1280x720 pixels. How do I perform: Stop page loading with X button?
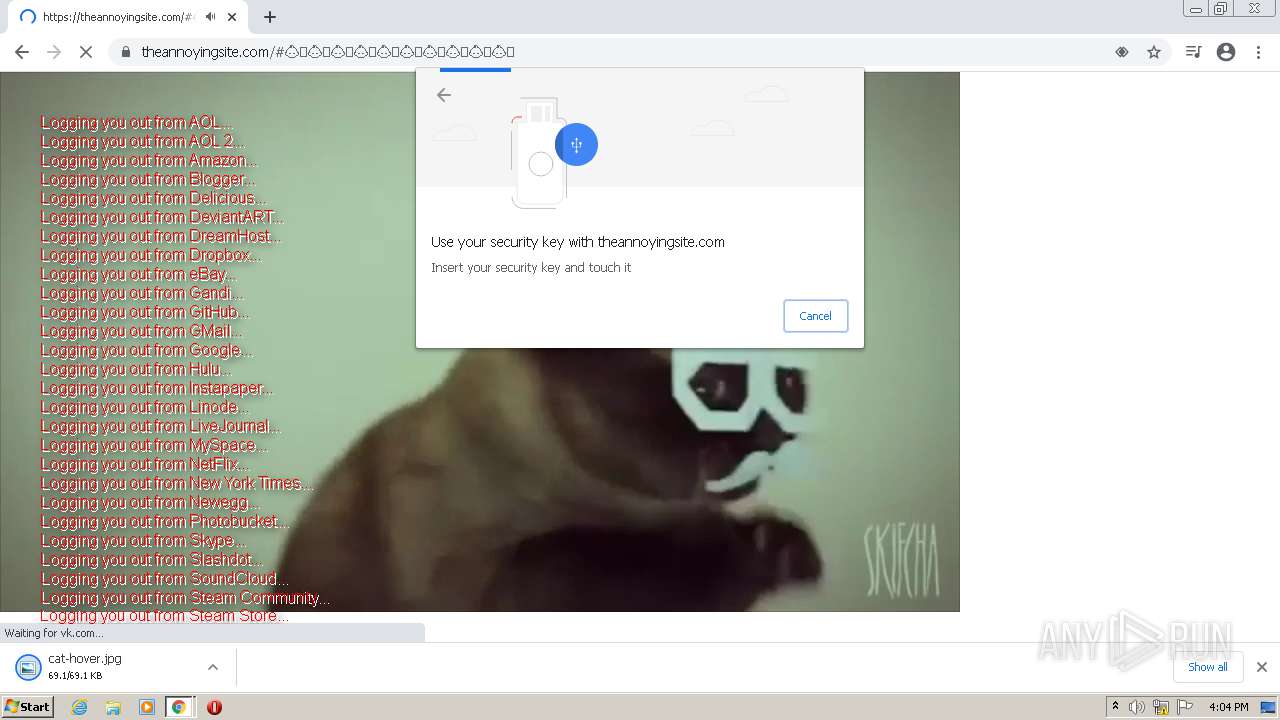pos(86,52)
